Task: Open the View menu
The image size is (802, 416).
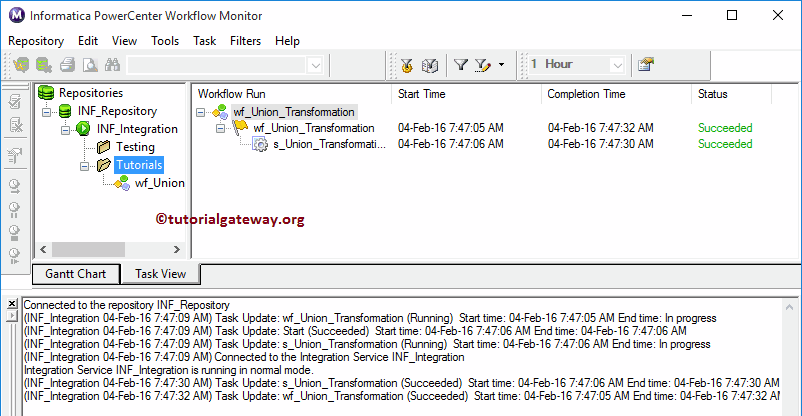Action: point(124,41)
